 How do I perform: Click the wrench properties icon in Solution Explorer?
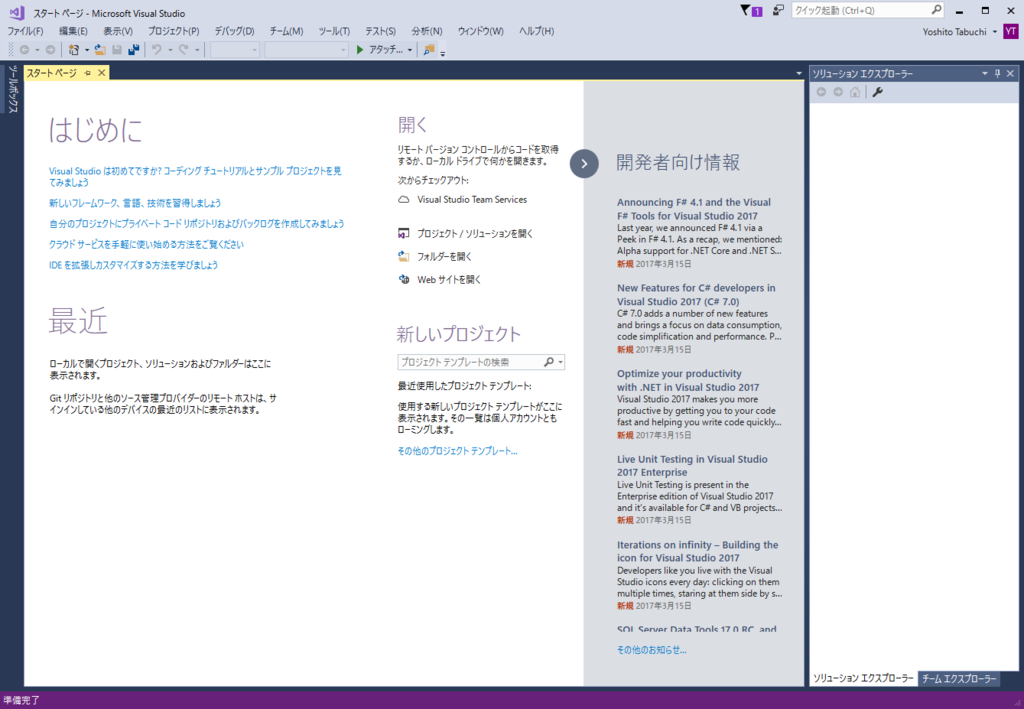tap(878, 93)
